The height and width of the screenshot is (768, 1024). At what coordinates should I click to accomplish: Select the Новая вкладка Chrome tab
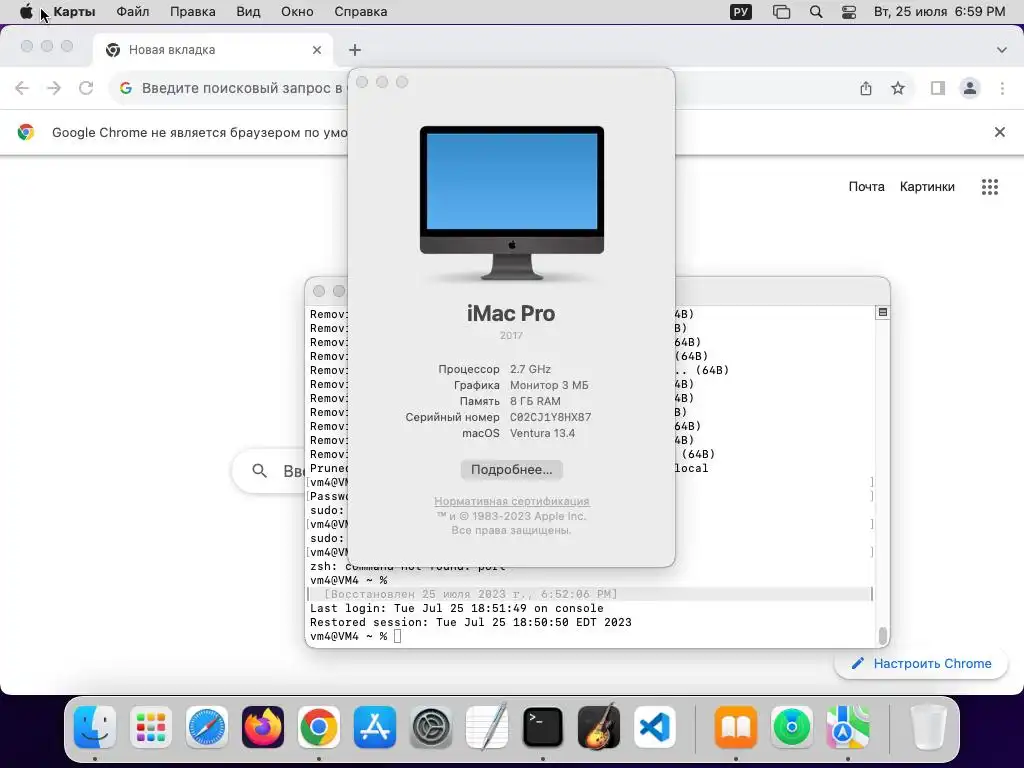pos(212,50)
